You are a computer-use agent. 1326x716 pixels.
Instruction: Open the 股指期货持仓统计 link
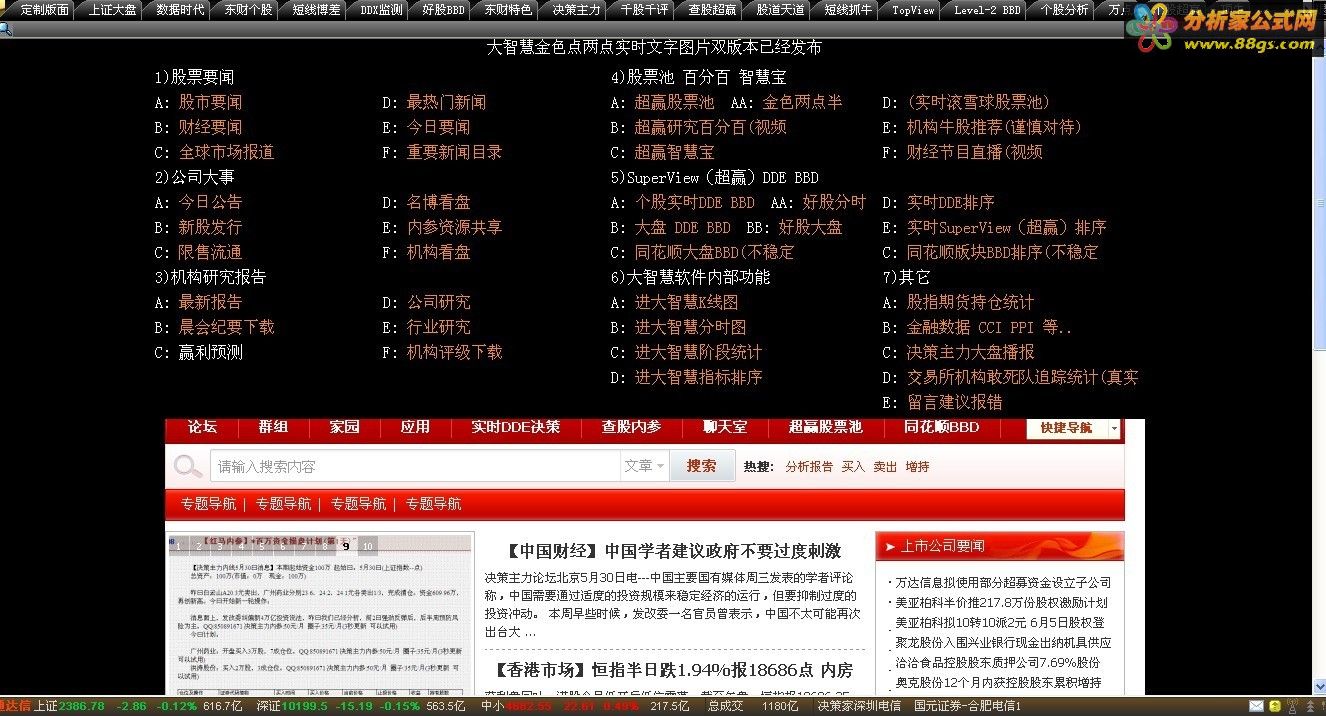coord(970,302)
